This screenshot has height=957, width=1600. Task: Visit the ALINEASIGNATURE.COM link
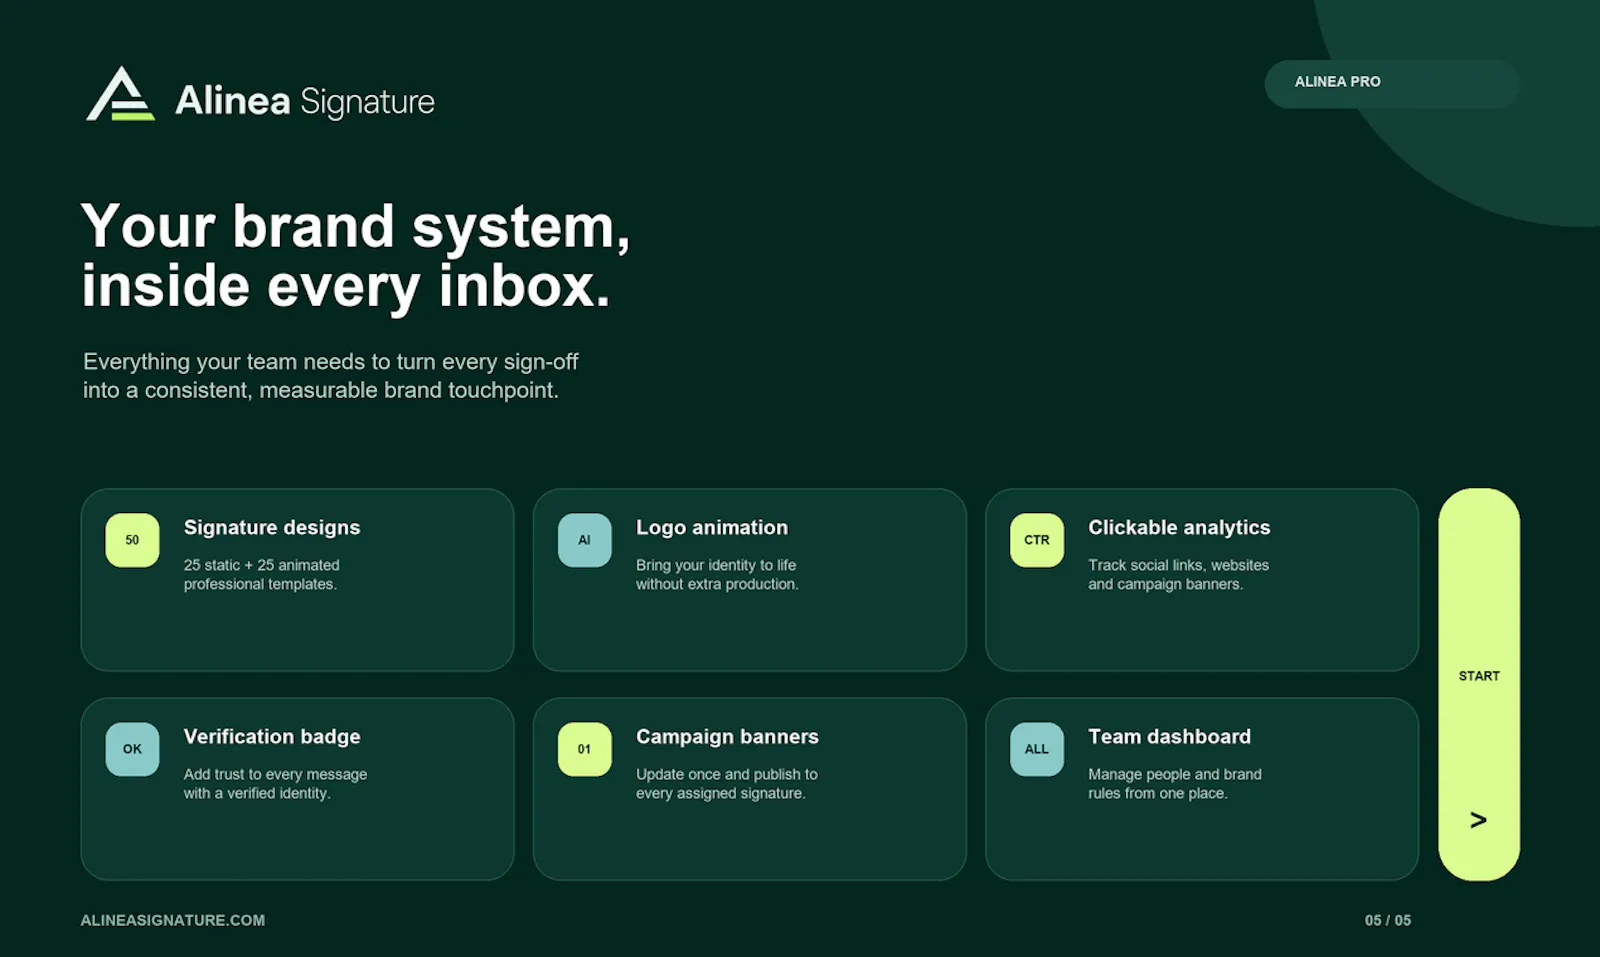173,920
